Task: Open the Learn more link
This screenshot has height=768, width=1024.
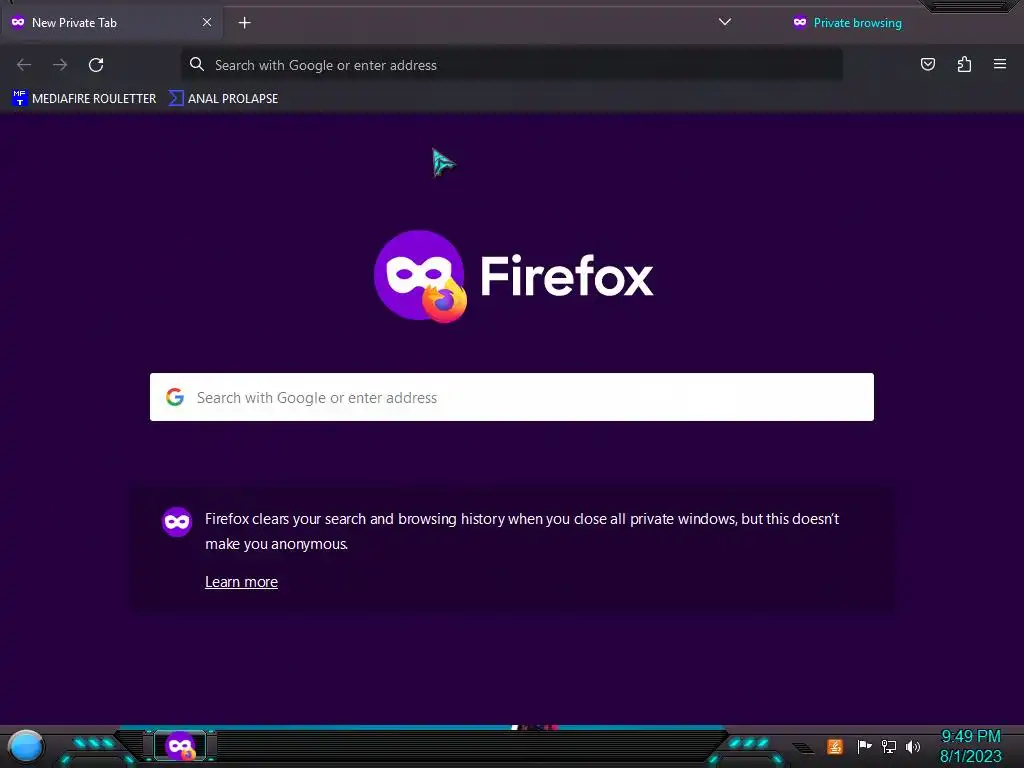Action: (x=241, y=582)
